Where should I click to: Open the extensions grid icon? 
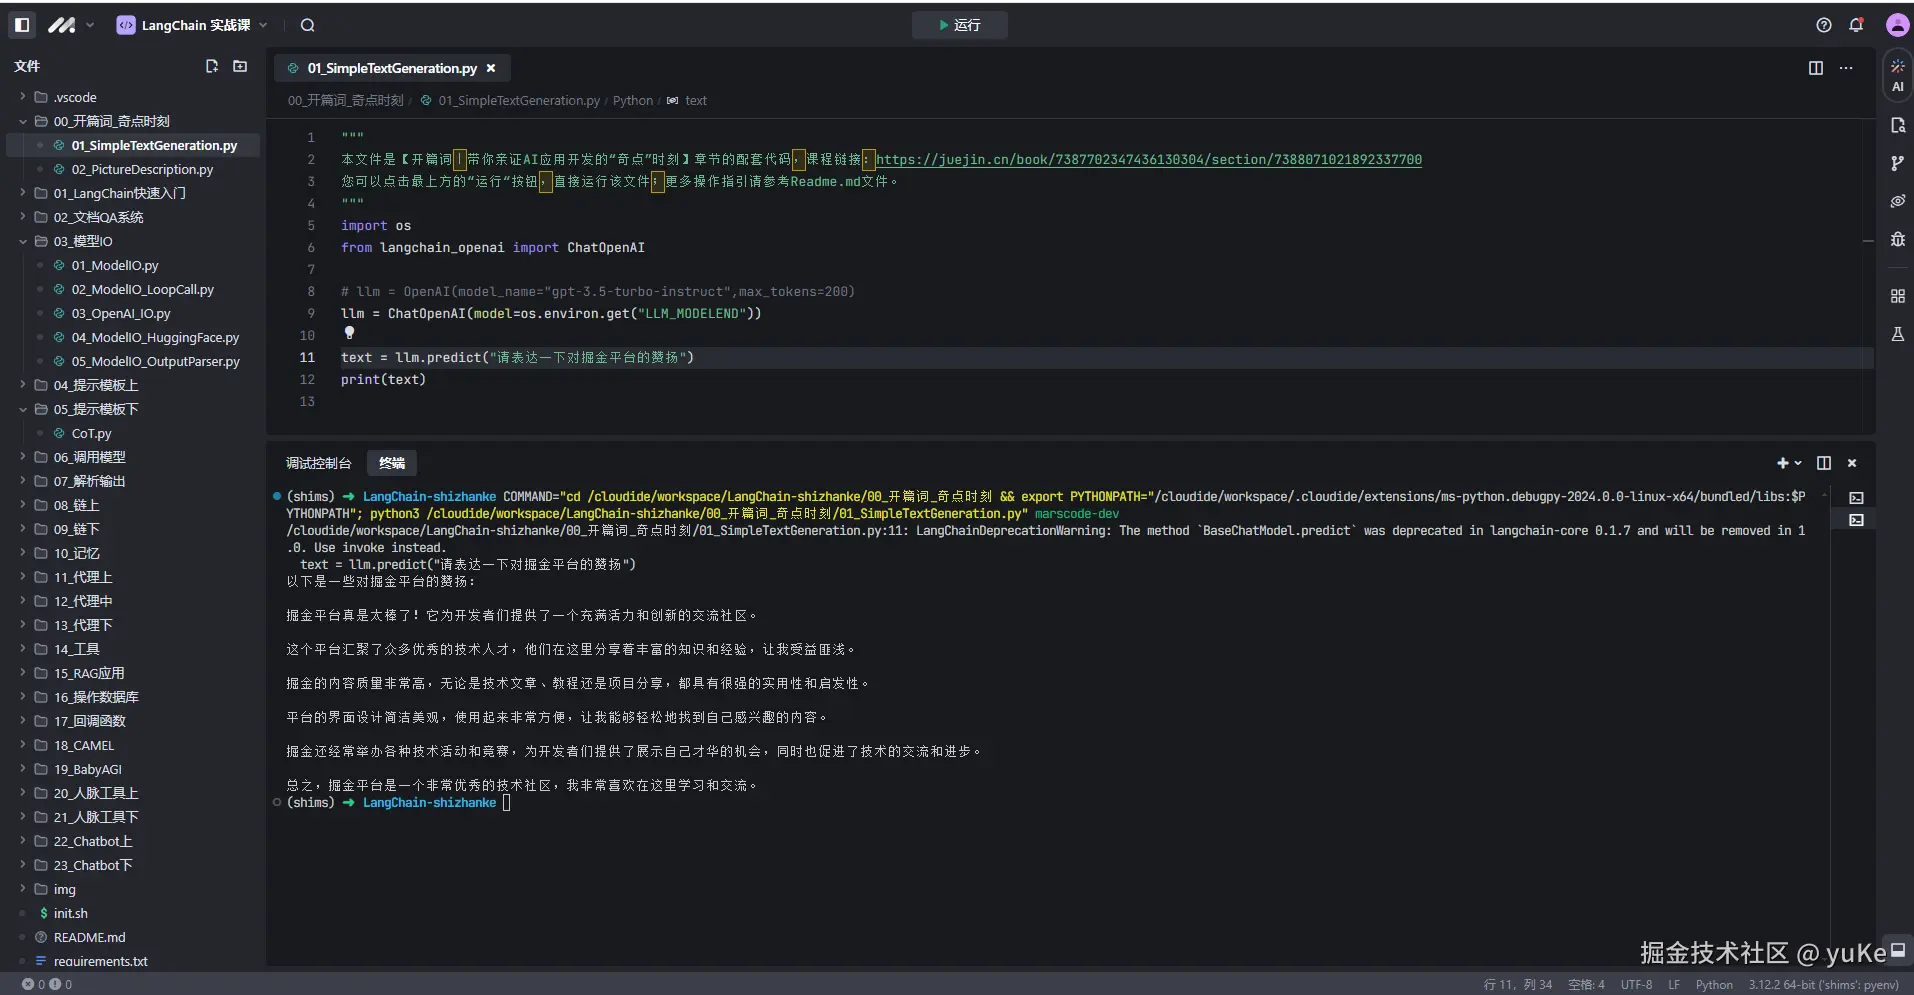tap(1897, 296)
